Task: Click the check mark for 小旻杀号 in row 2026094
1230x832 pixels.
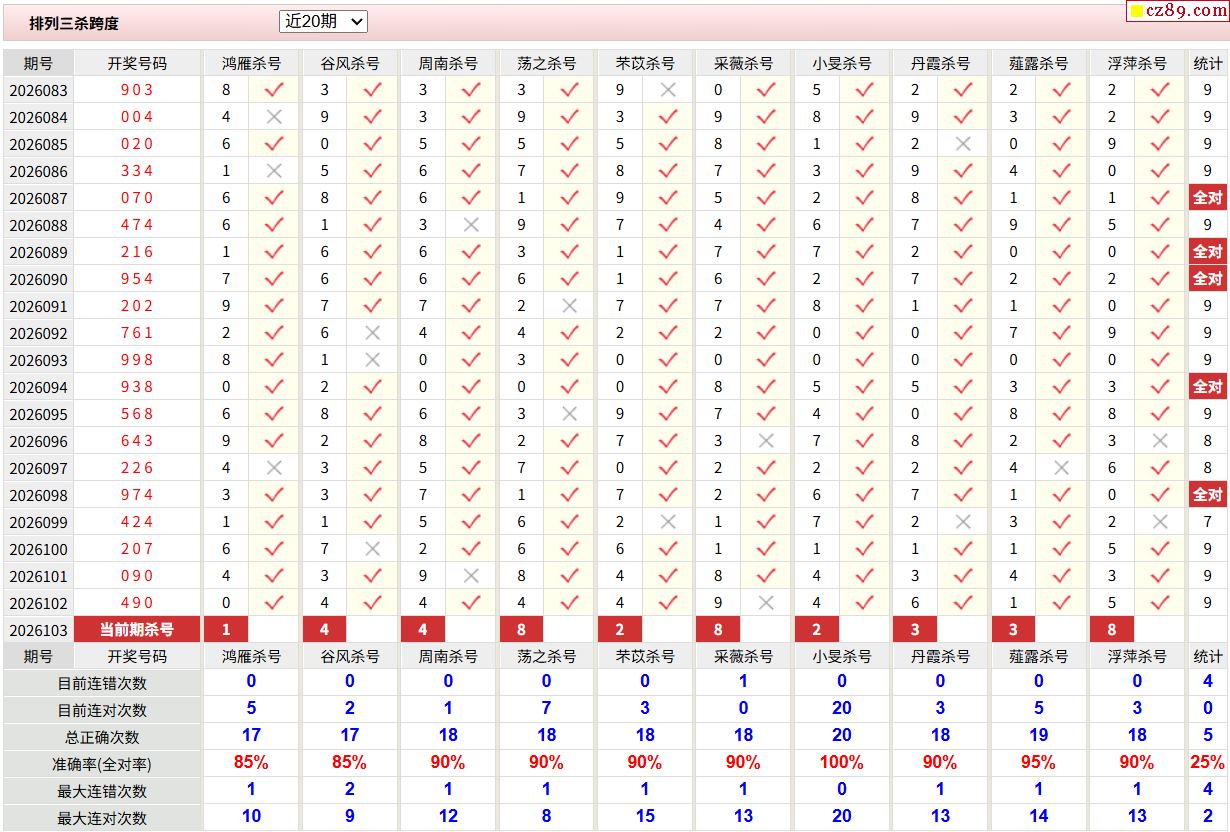Action: coord(865,387)
